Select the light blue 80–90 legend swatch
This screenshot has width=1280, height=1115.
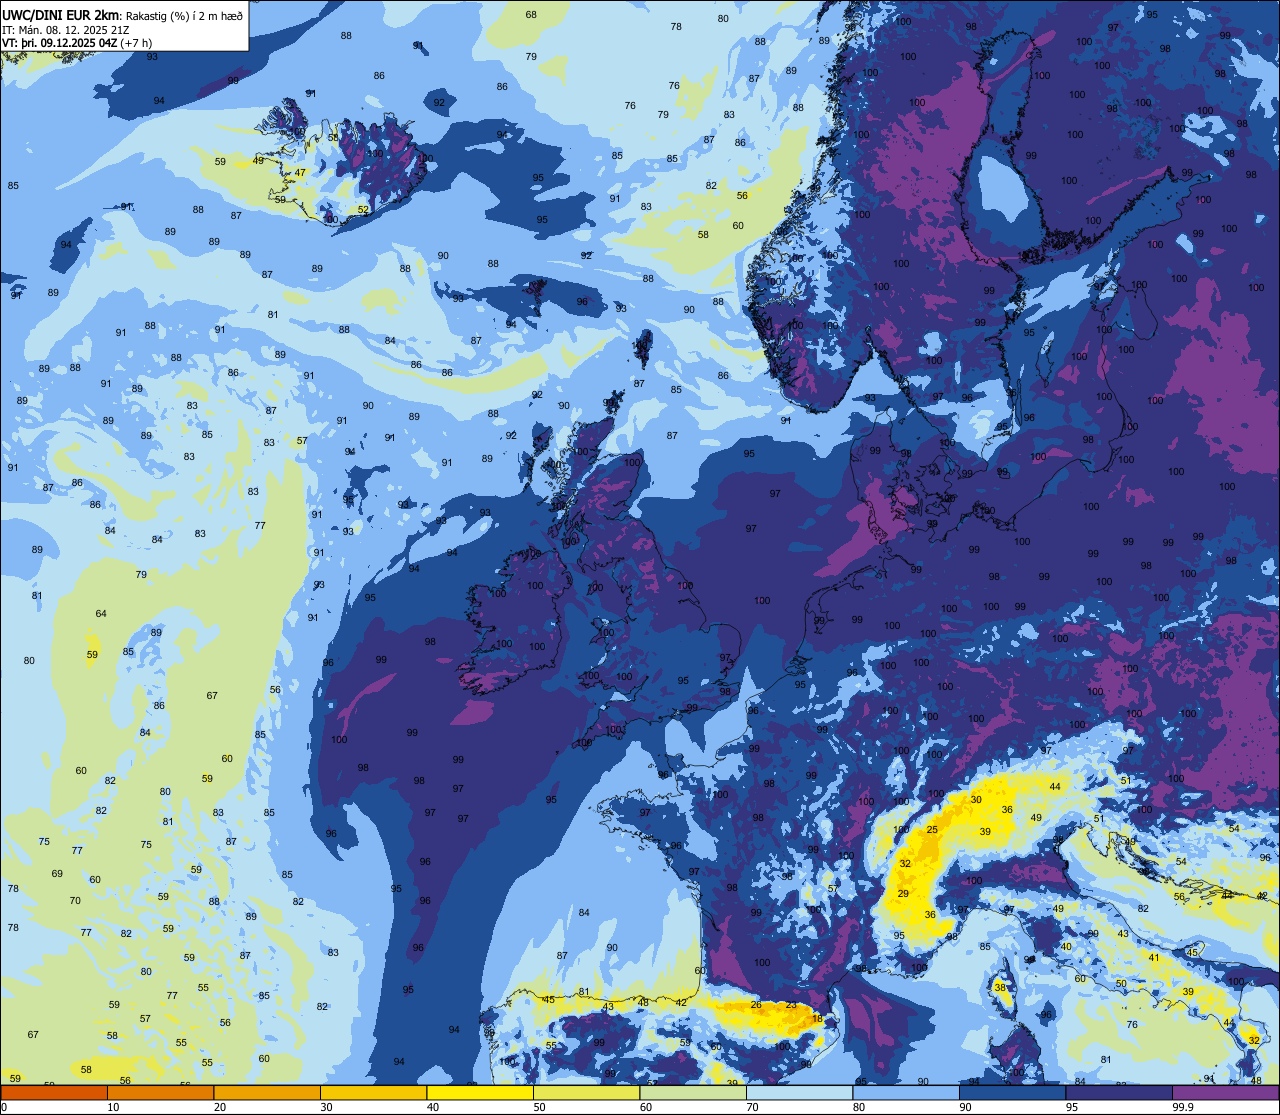[x=906, y=1092]
